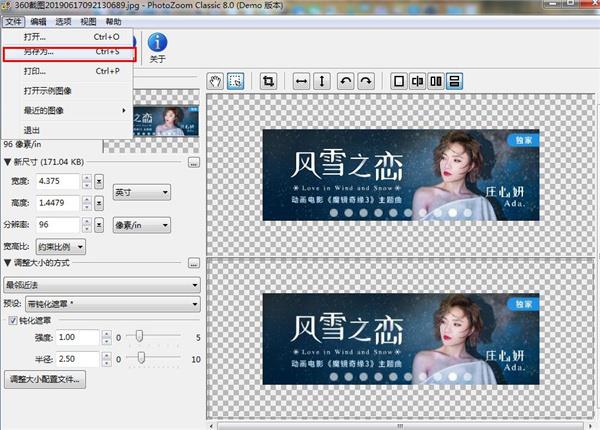
Task: Open the File menu
Action: 13,22
